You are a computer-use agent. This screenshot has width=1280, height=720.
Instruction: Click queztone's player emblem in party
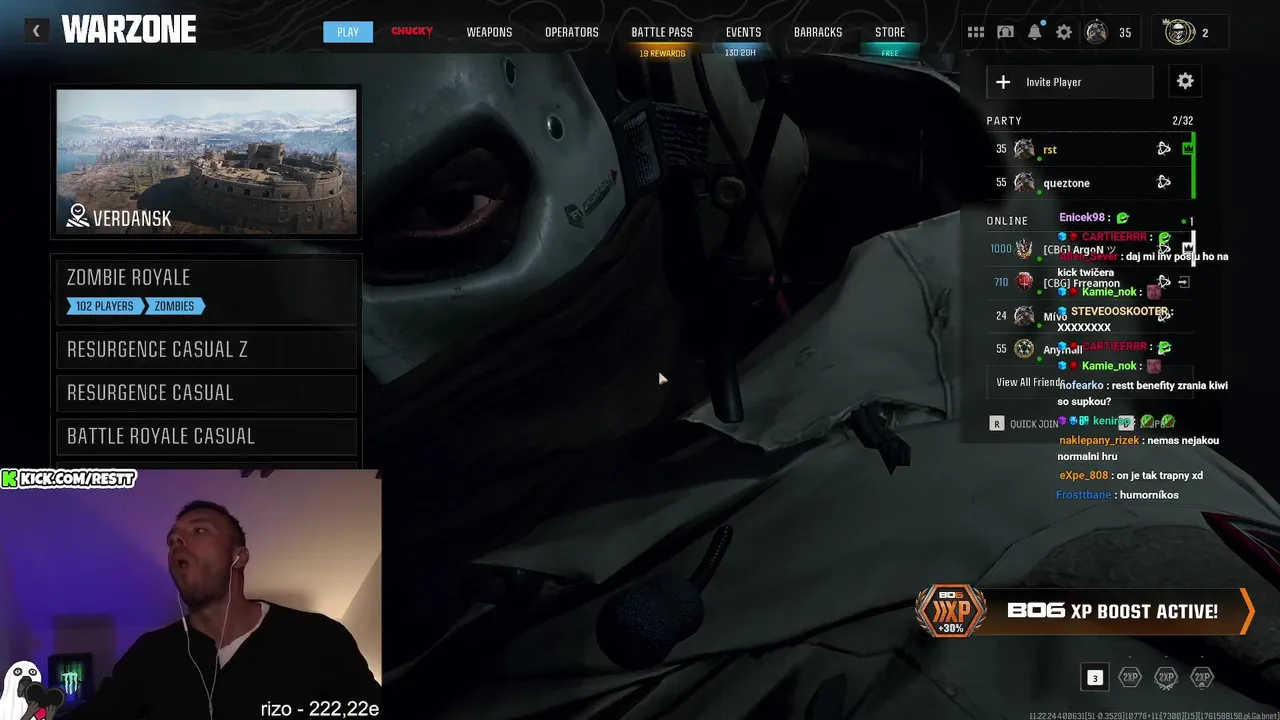click(1024, 182)
